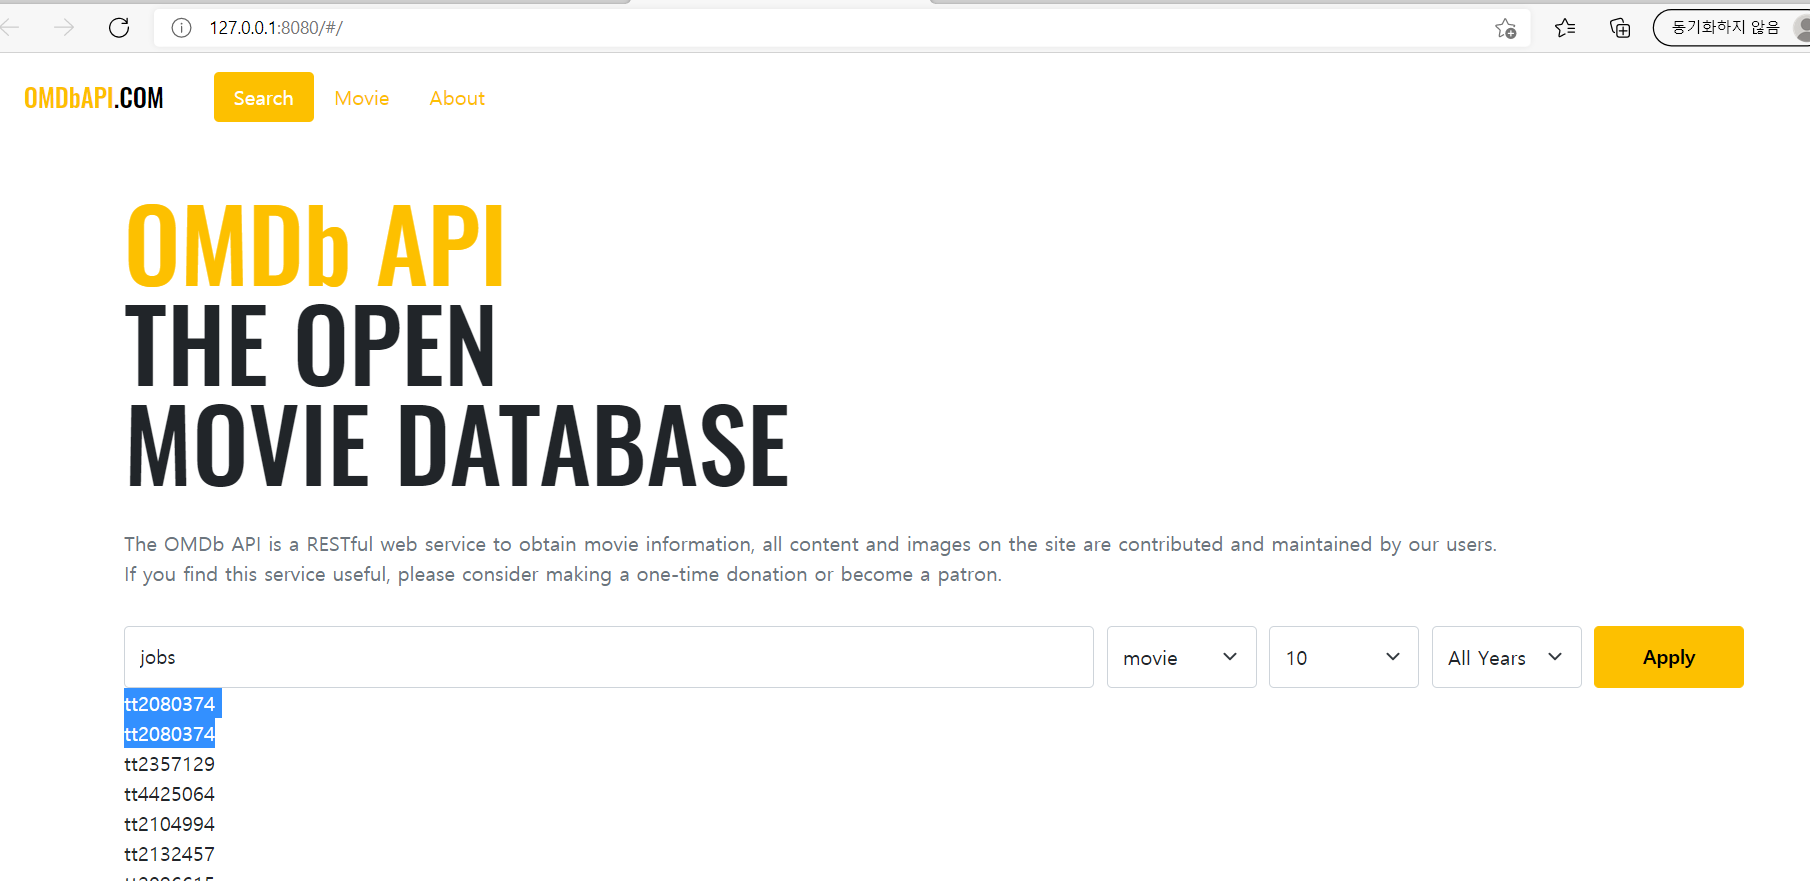Select result tt2357129
Image resolution: width=1810 pixels, height=881 pixels.
pyautogui.click(x=170, y=764)
